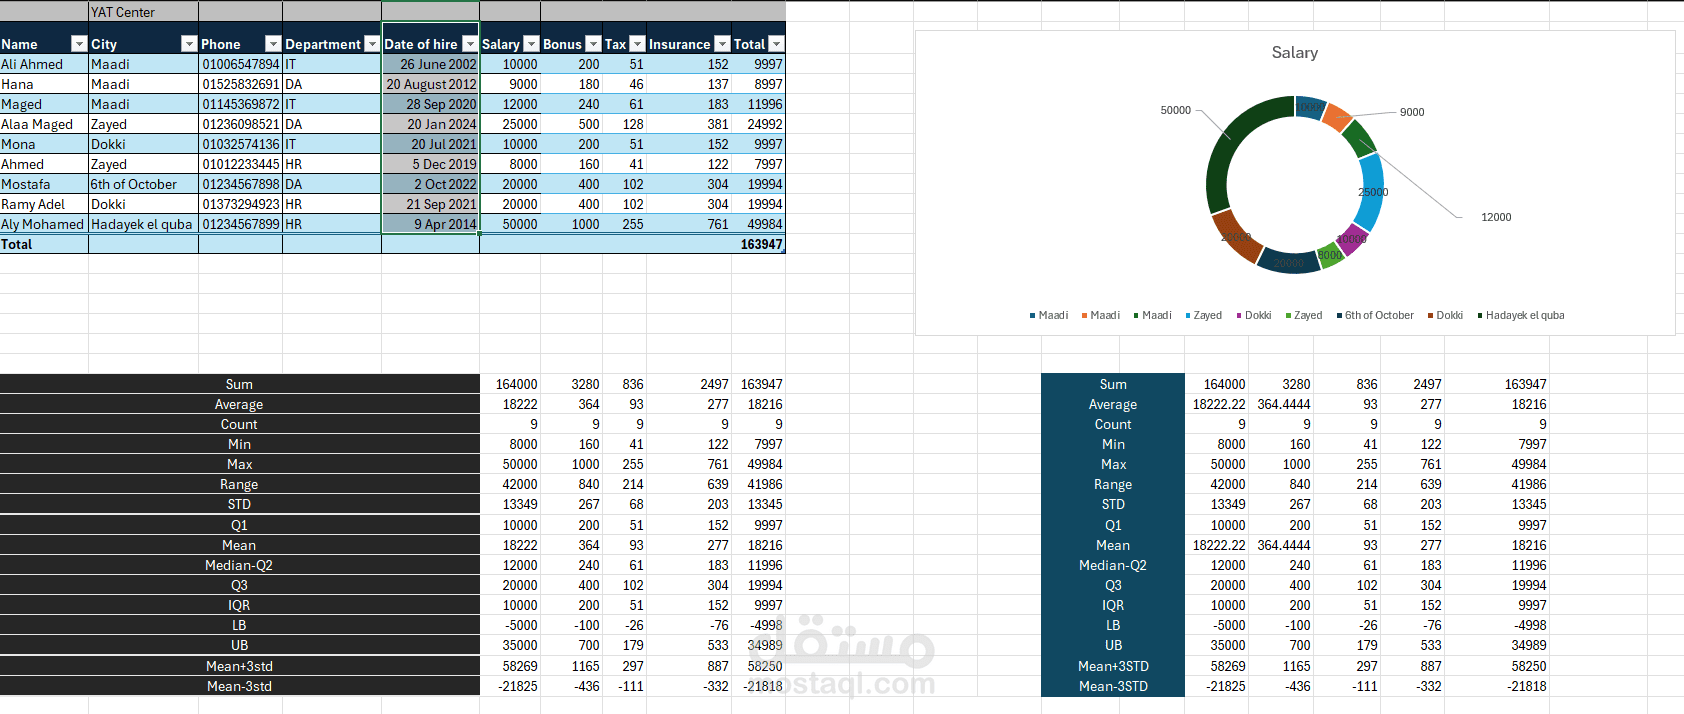The width and height of the screenshot is (1684, 714).
Task: Select the 'Ramy Adel' name cell
Action: point(44,204)
